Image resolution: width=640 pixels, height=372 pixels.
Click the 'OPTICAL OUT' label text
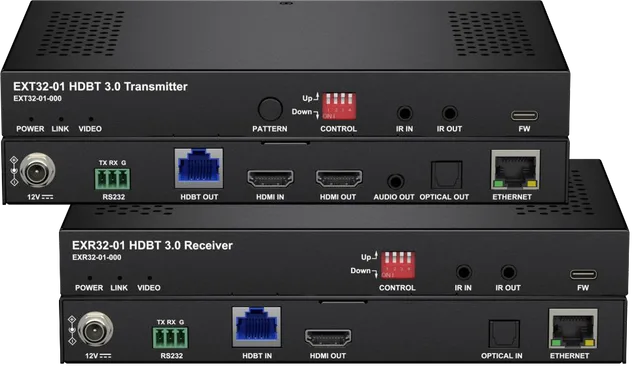click(444, 197)
